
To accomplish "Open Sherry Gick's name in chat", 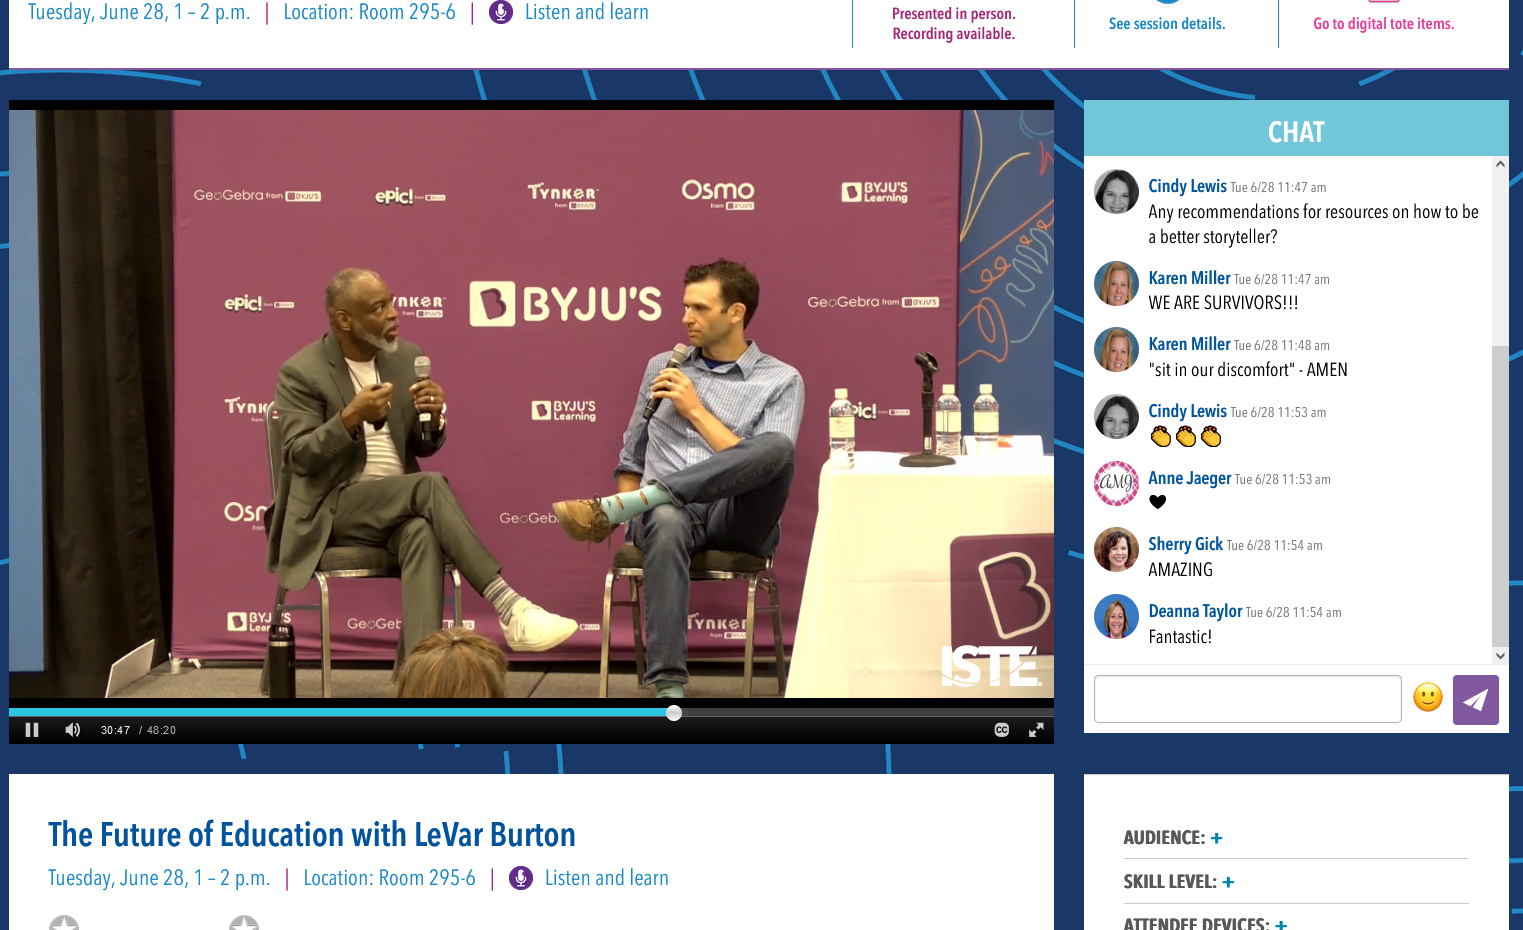I will tap(1186, 544).
